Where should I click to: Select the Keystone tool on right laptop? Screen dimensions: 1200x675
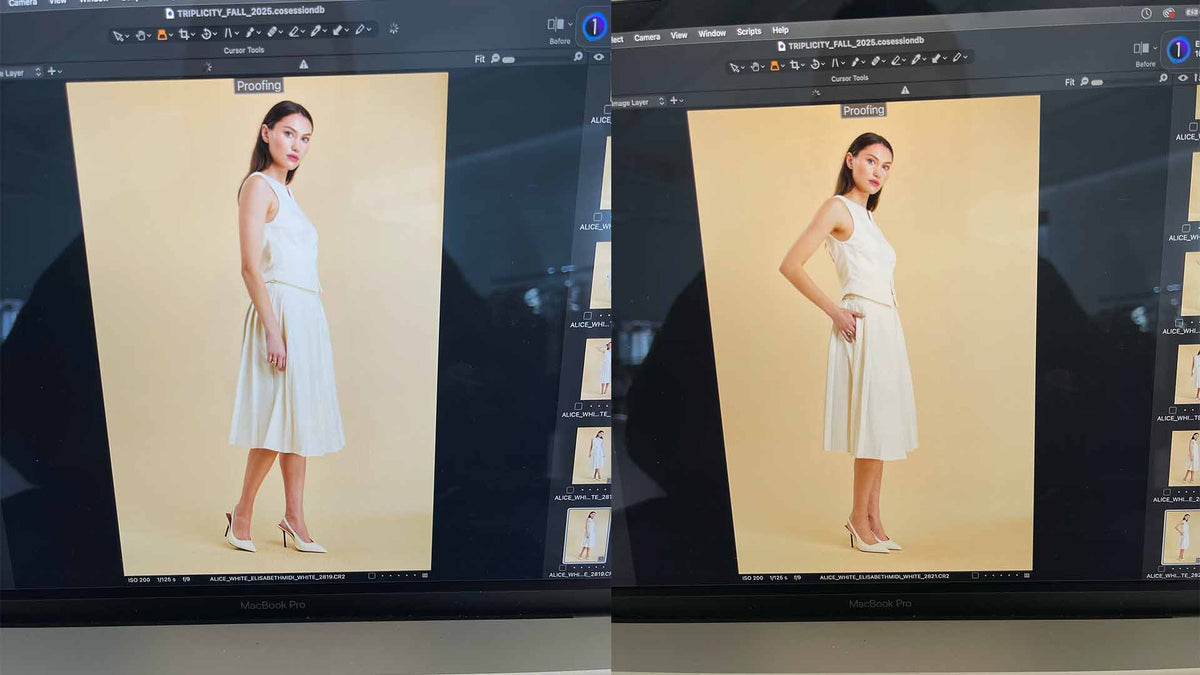pos(835,63)
